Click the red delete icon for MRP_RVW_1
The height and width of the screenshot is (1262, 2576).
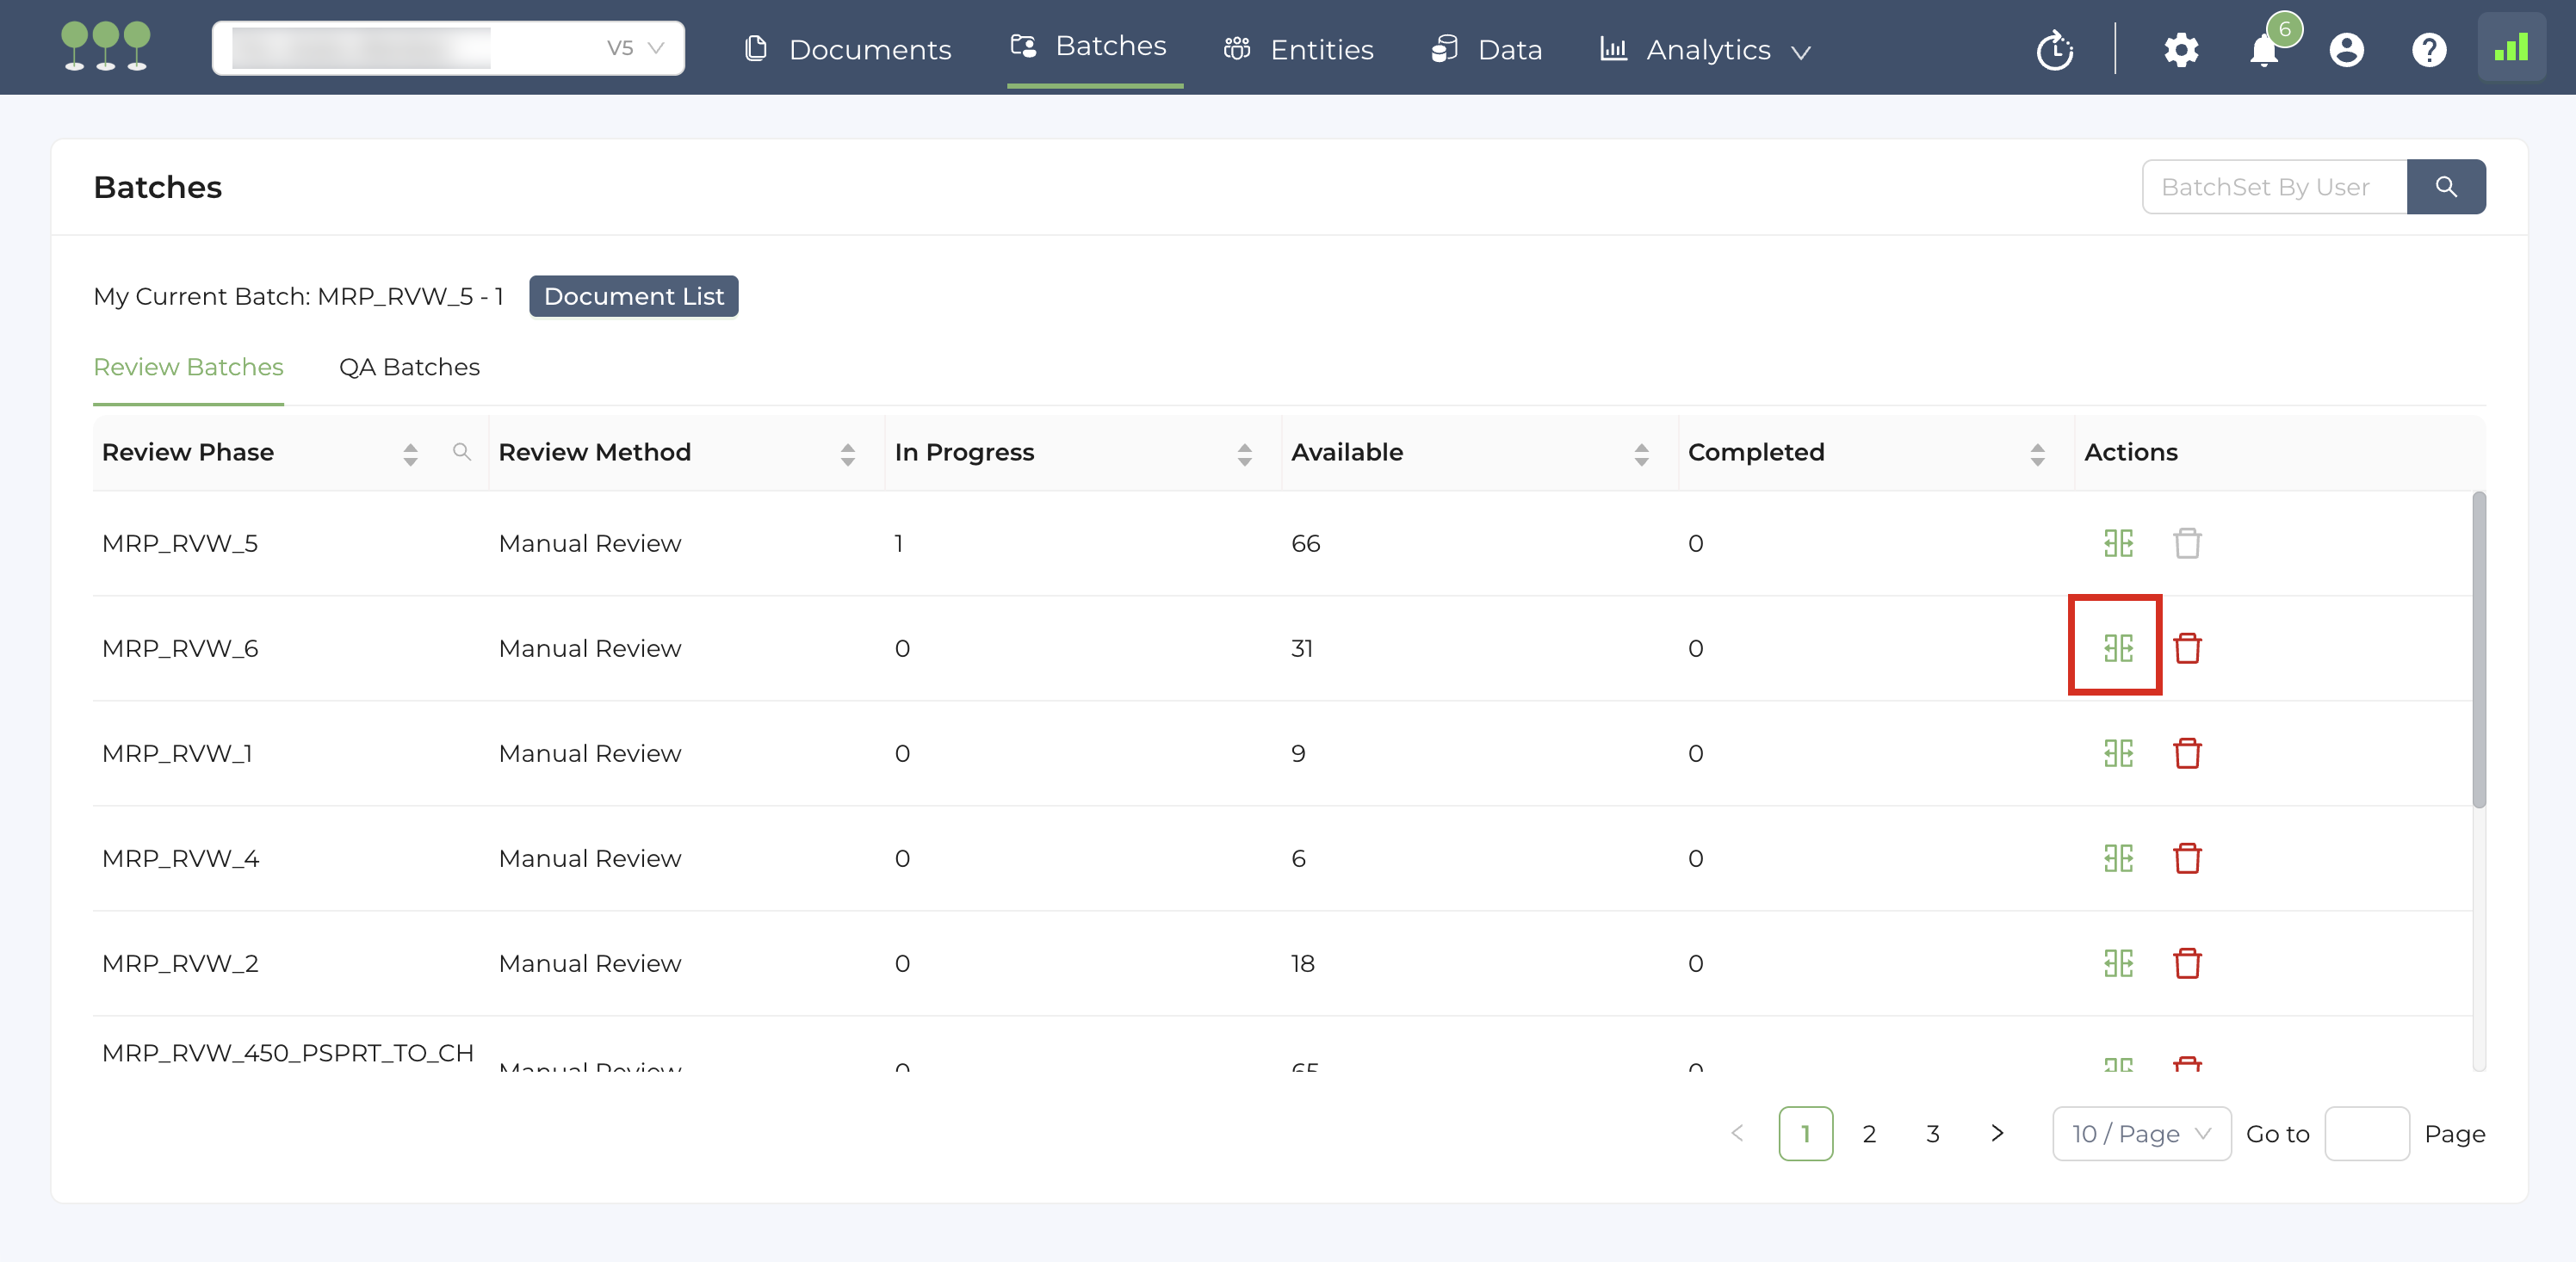[2187, 753]
